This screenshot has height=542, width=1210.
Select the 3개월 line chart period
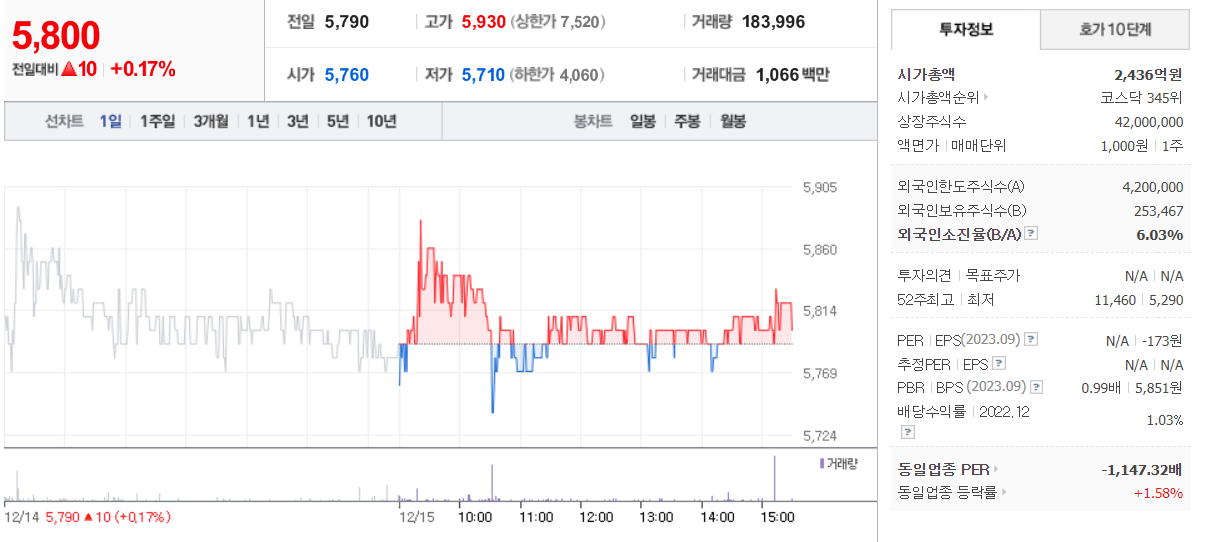[211, 121]
